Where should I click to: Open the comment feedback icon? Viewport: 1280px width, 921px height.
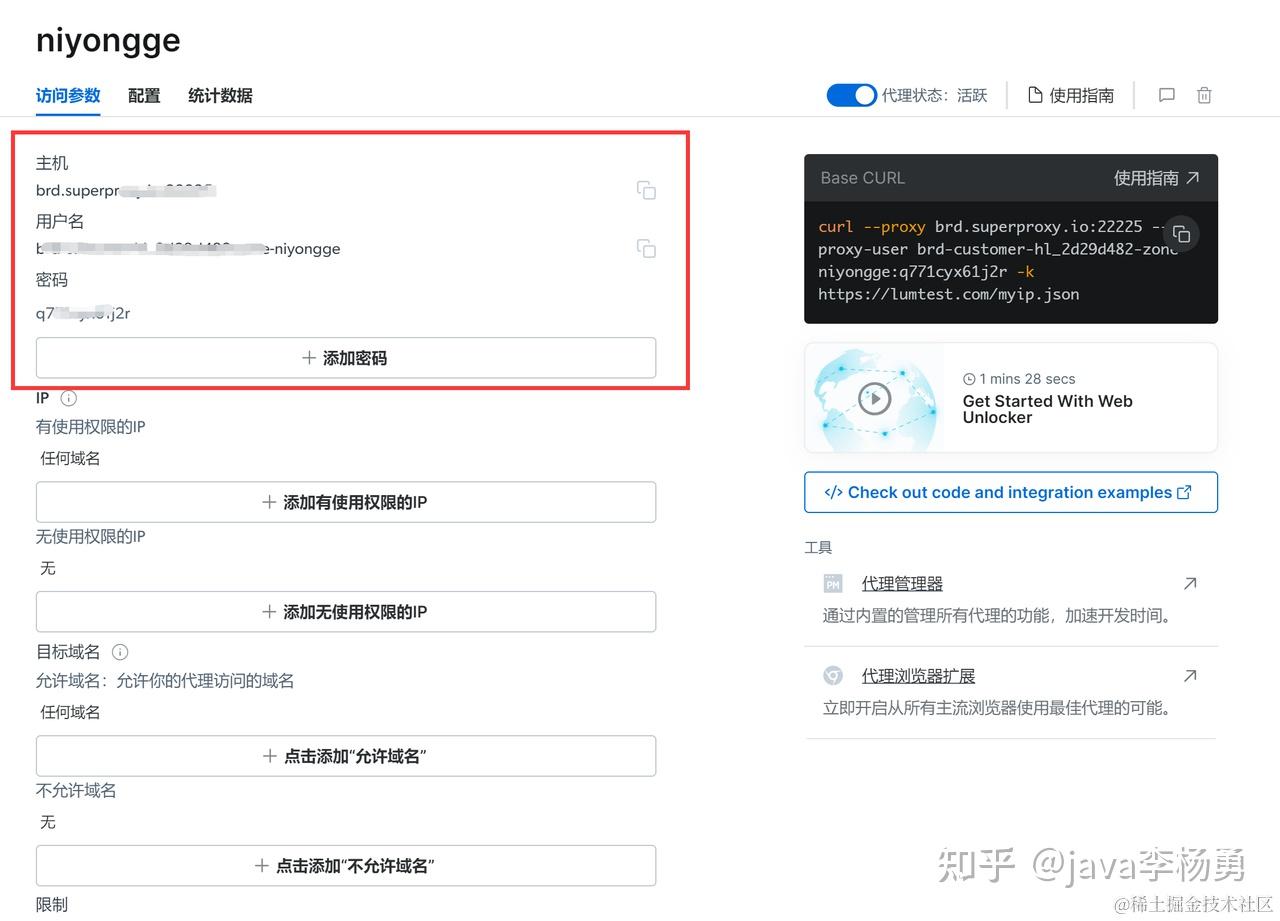1166,95
